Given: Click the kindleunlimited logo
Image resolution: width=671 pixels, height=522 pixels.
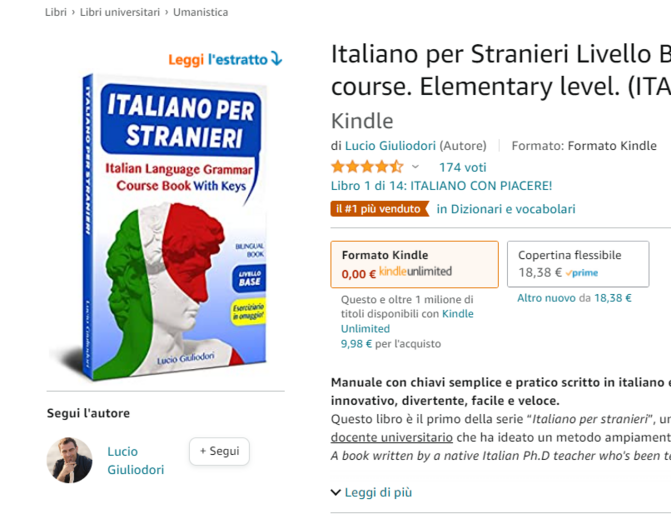Looking at the screenshot, I should (x=415, y=271).
